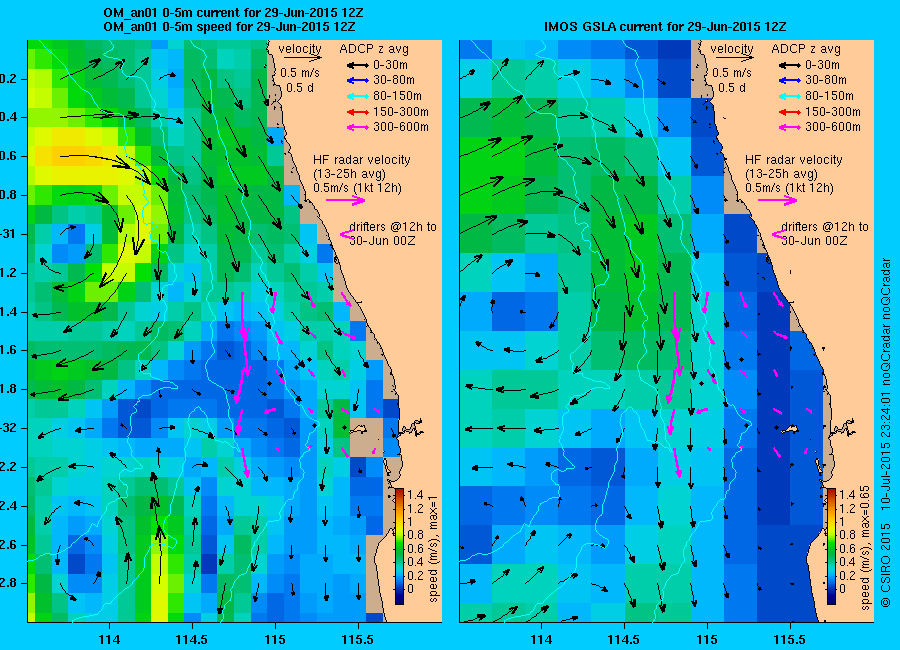Click '0.5m/s (1kt 12h)' in left panel
This screenshot has height=650, width=900.
click(358, 188)
